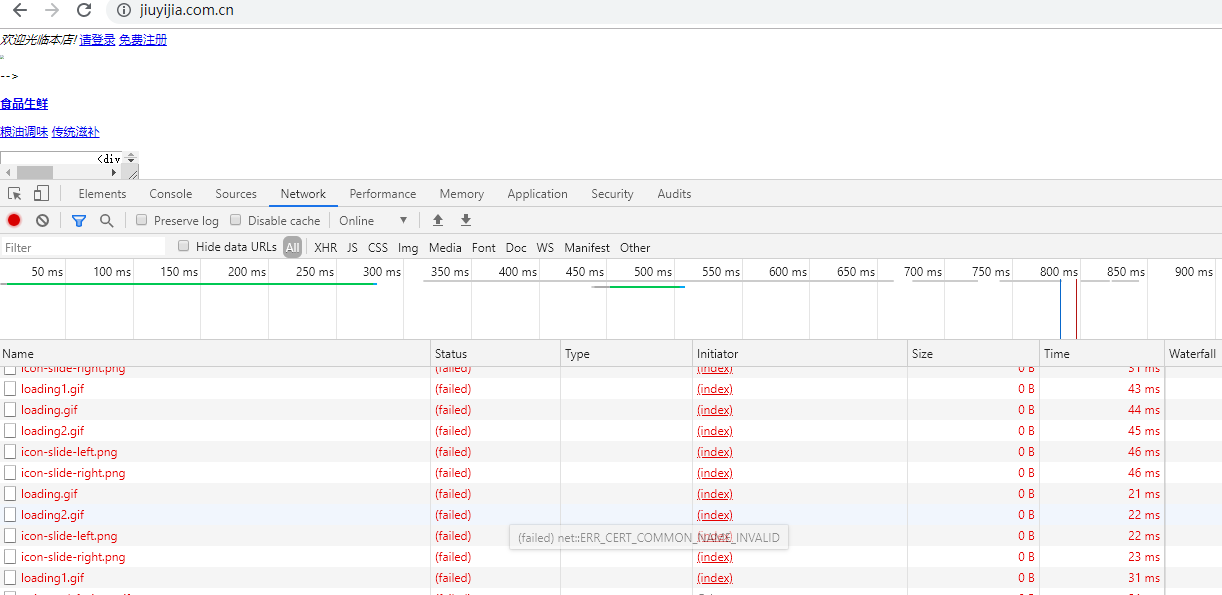Filter requests by CSS

coord(378,247)
